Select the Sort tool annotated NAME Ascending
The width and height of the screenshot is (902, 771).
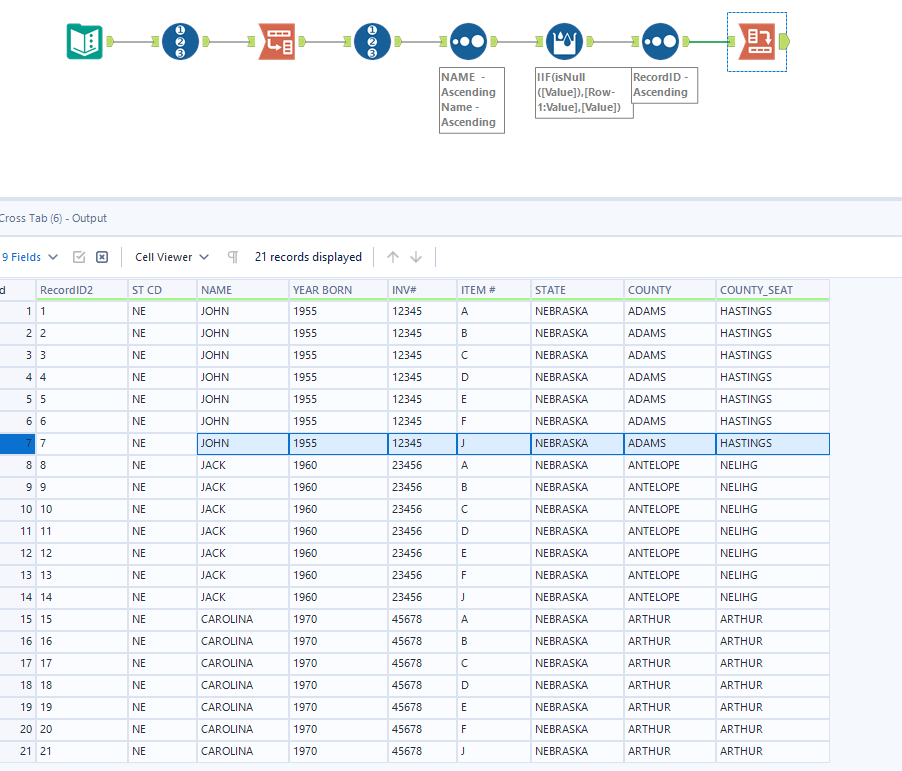[468, 41]
